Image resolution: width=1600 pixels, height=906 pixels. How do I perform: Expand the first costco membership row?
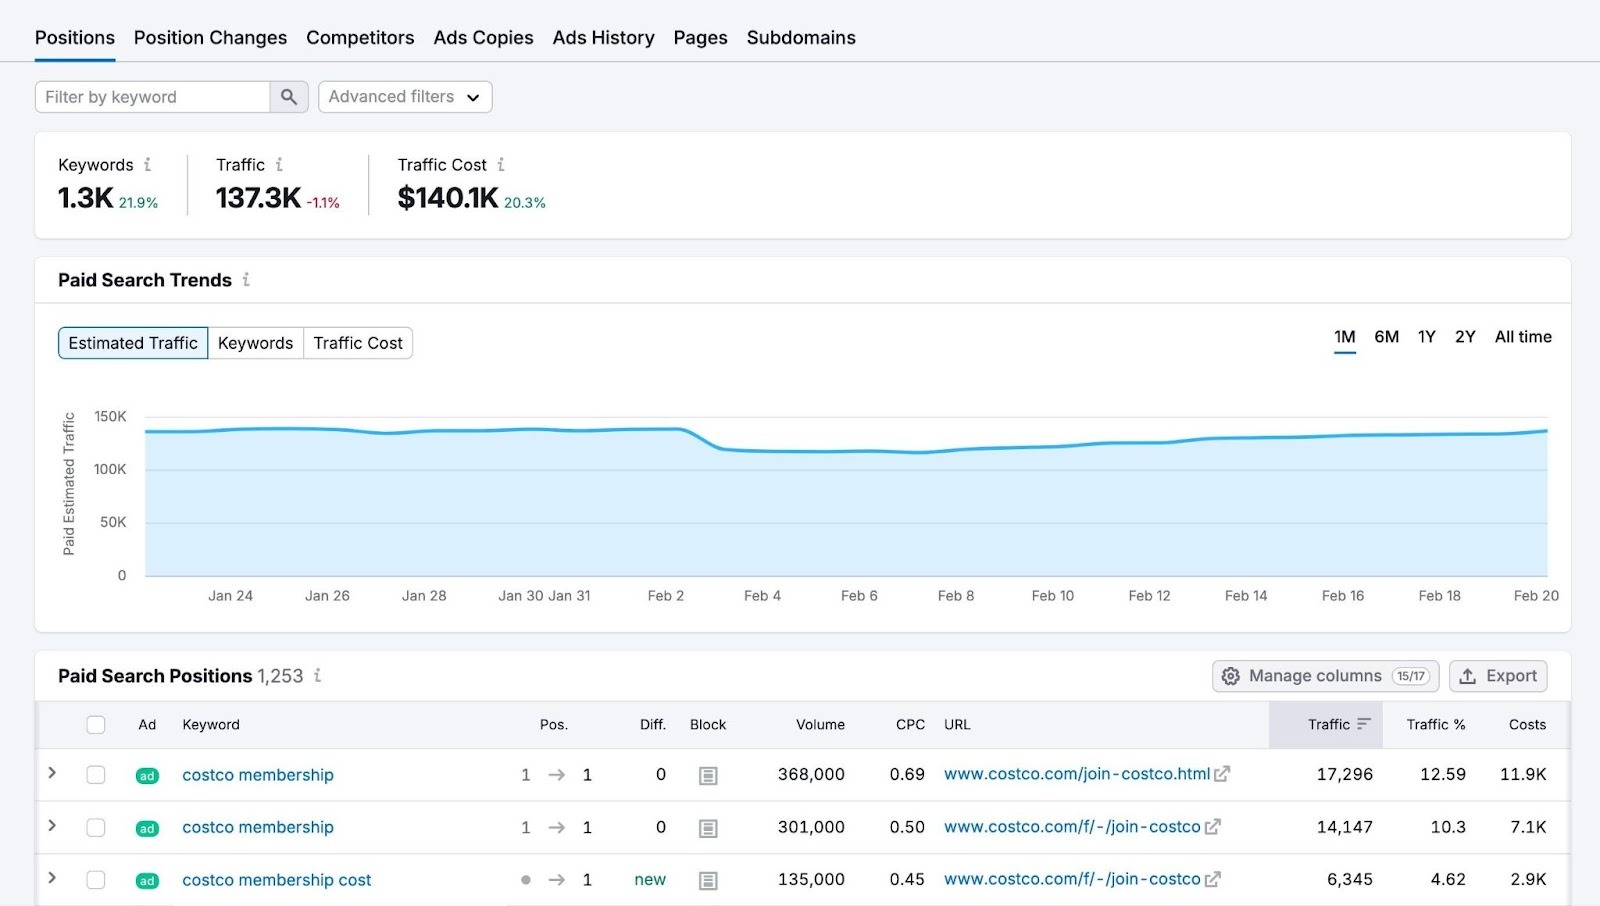point(52,774)
